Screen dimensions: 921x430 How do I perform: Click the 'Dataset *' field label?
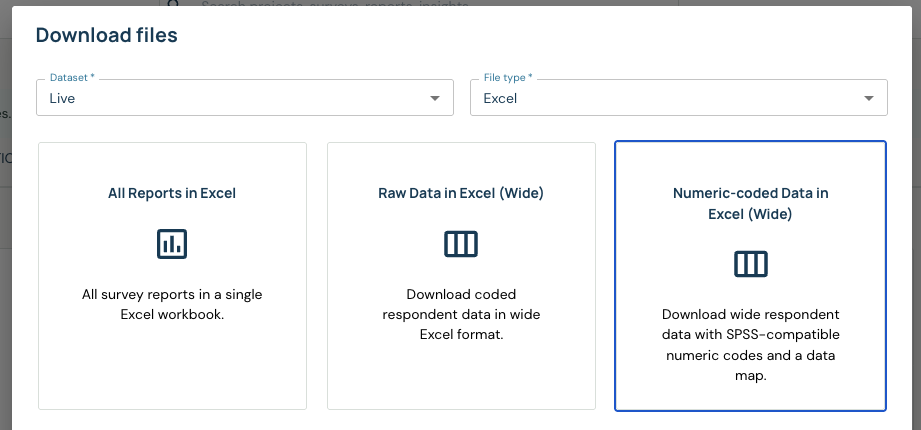pos(72,78)
